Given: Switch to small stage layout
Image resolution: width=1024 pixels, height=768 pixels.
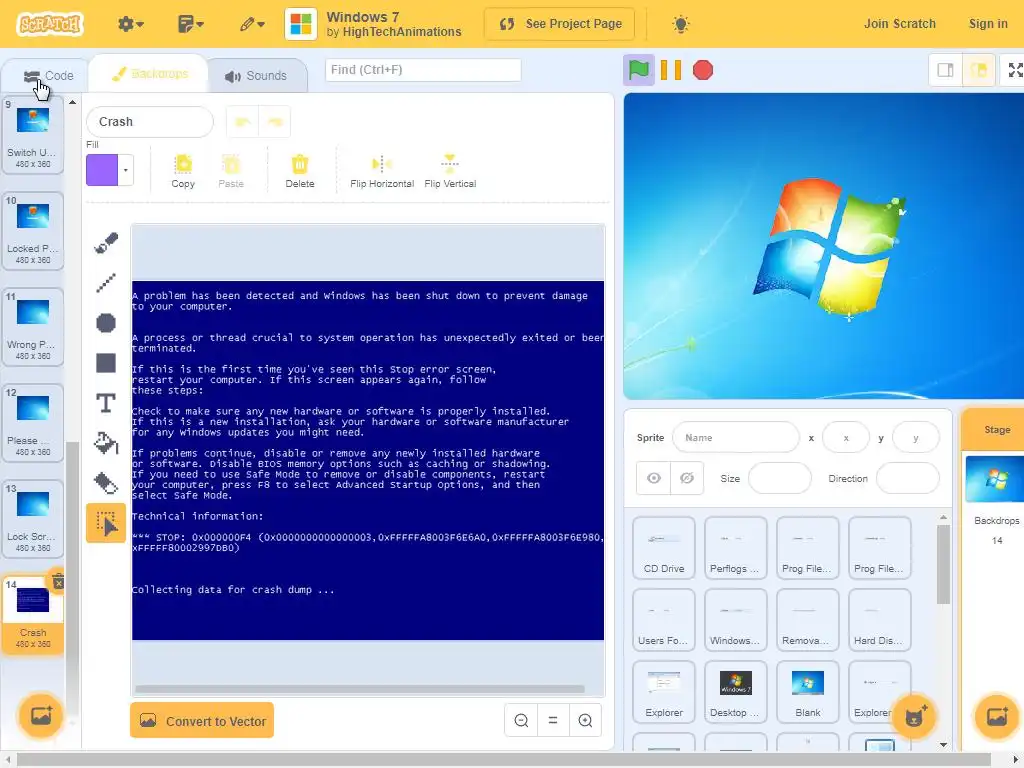Looking at the screenshot, I should click(945, 70).
